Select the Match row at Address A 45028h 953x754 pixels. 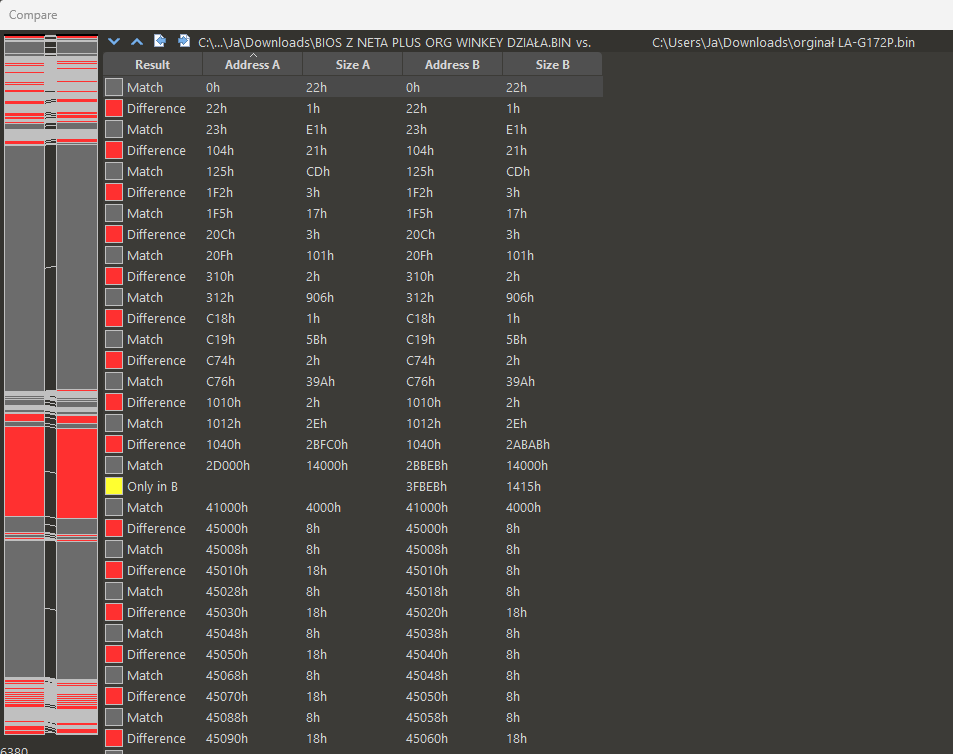pyautogui.click(x=353, y=591)
